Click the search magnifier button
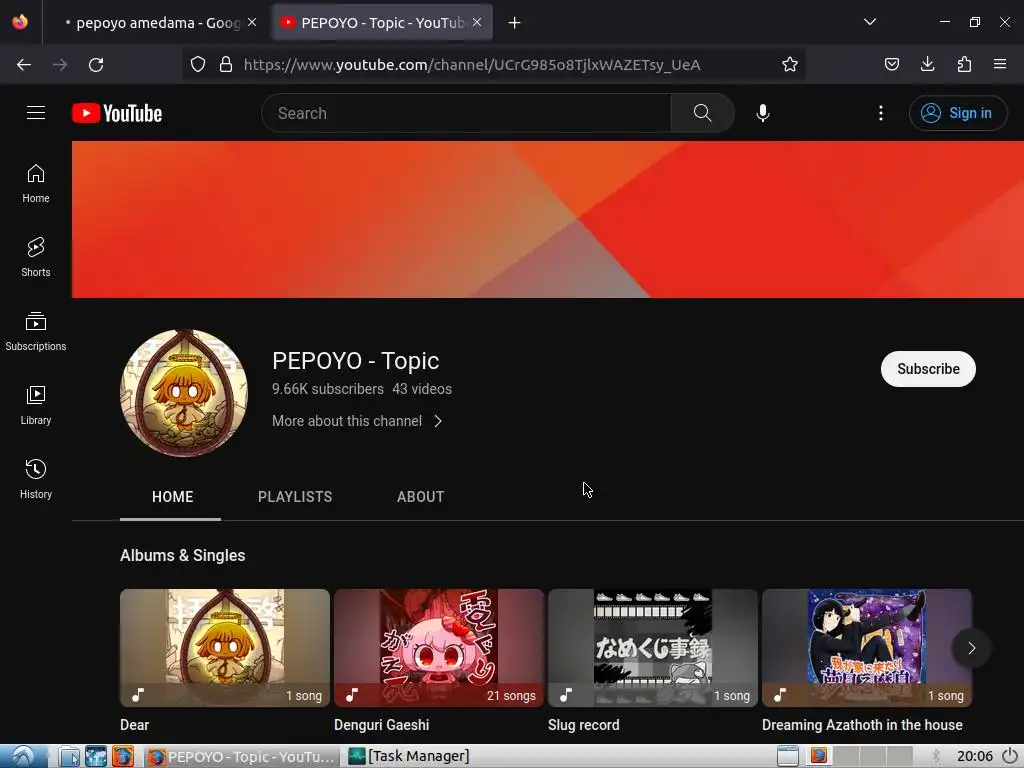The width and height of the screenshot is (1024, 768). click(703, 113)
